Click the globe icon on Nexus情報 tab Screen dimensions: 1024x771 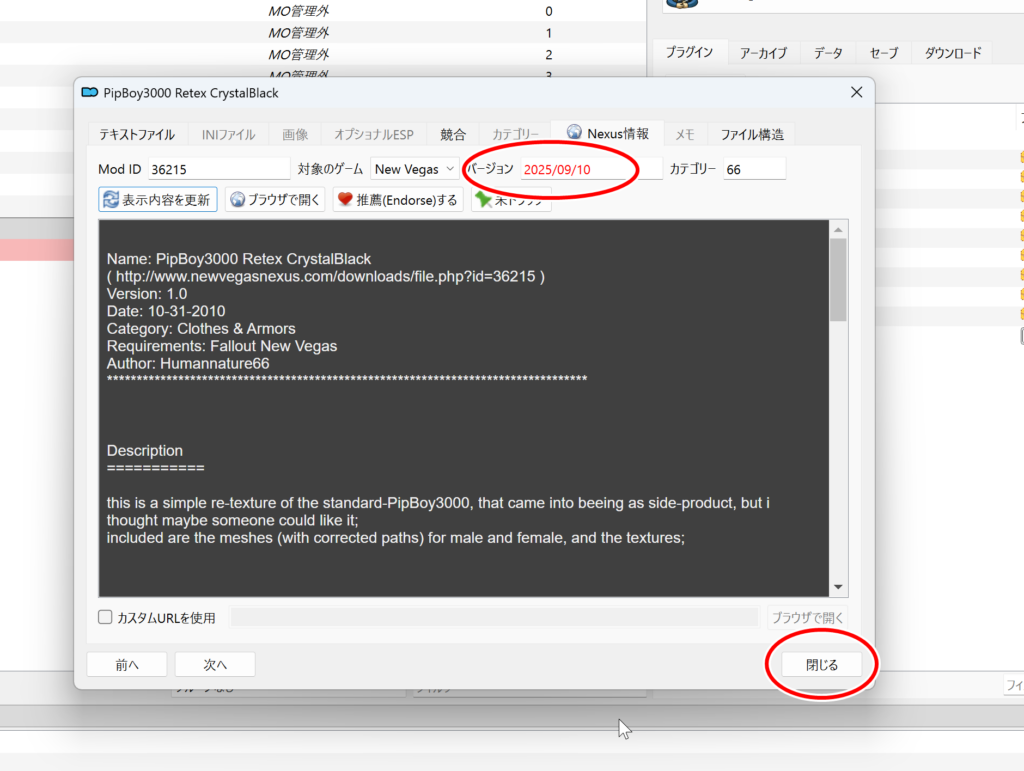tap(574, 133)
